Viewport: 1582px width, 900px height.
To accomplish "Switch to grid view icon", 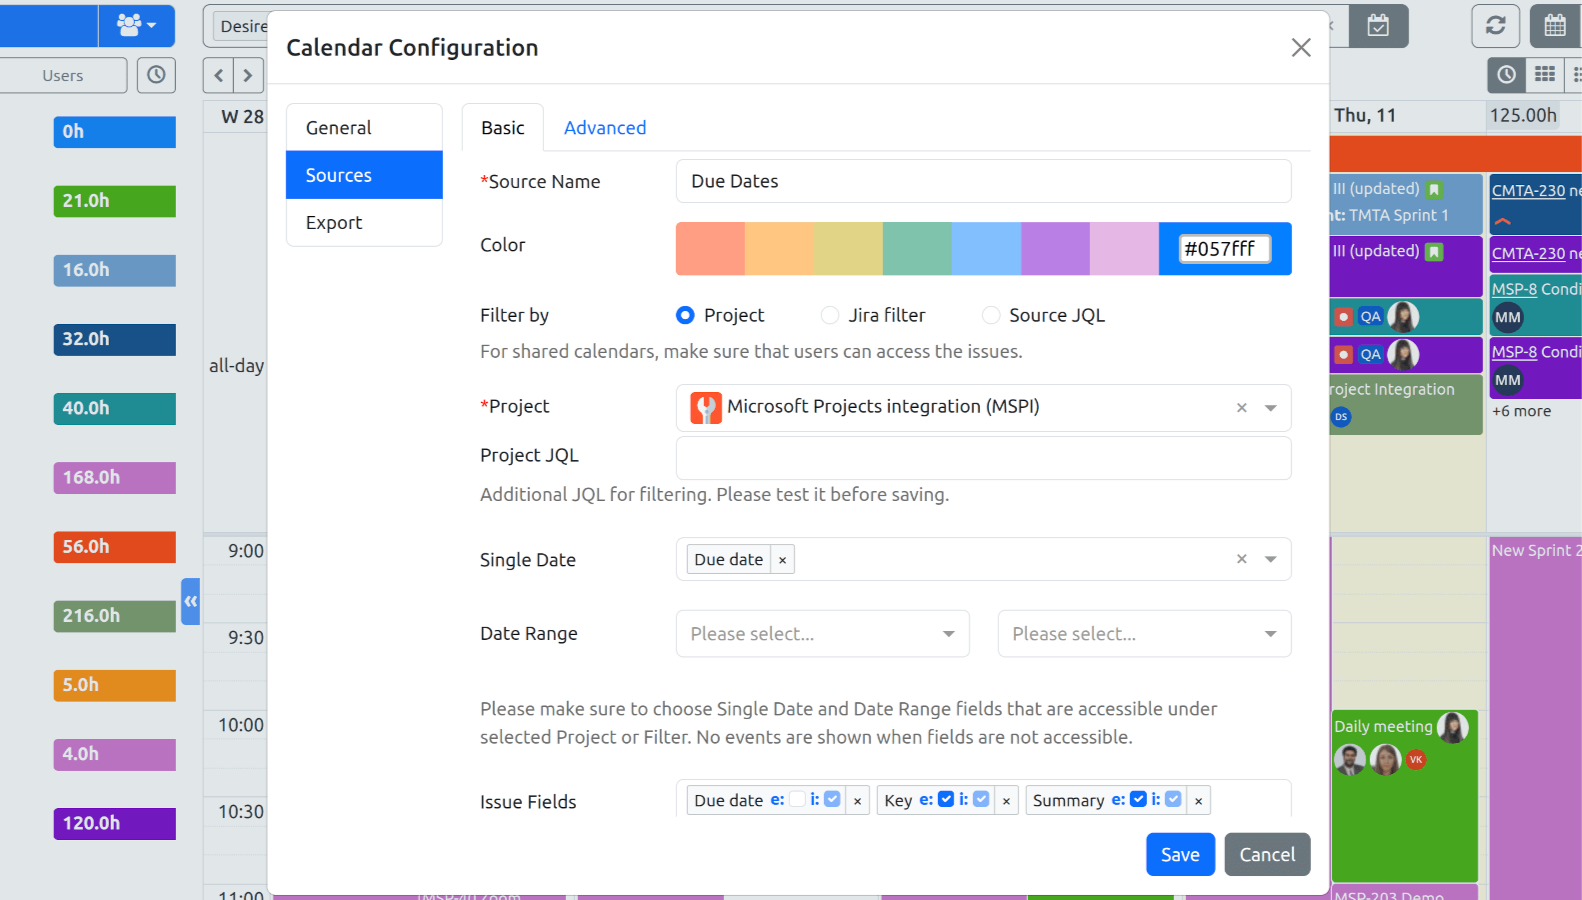I will (x=1544, y=74).
